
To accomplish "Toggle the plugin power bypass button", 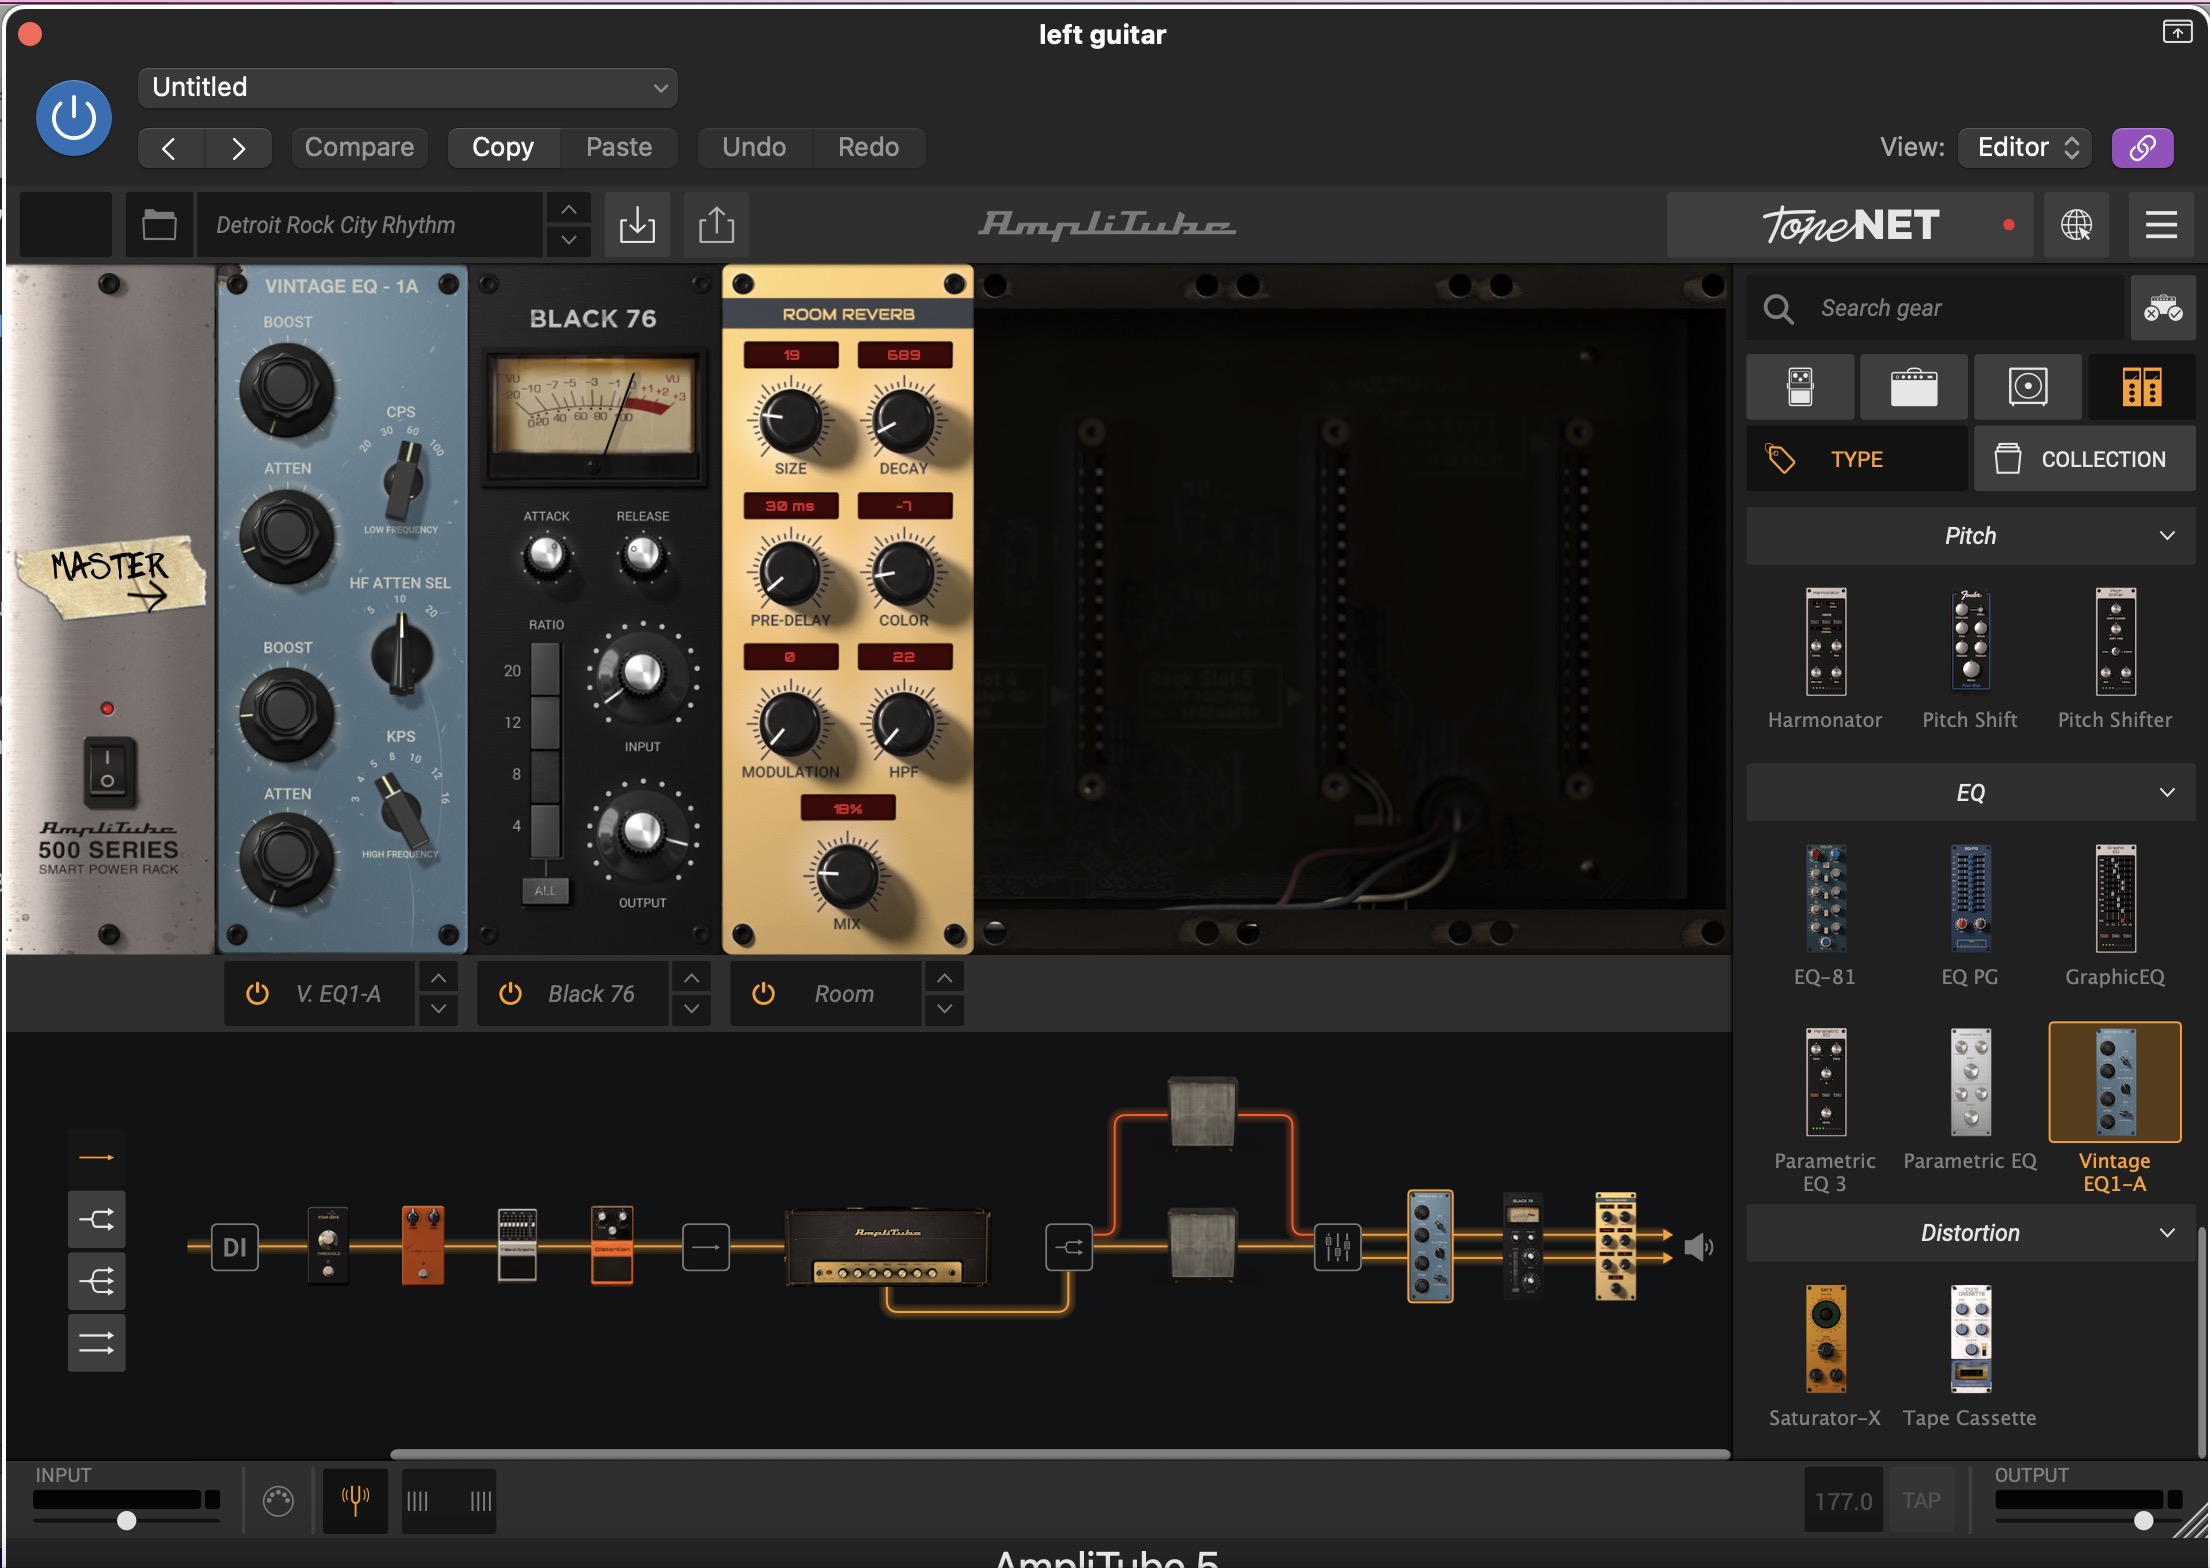I will coord(73,118).
